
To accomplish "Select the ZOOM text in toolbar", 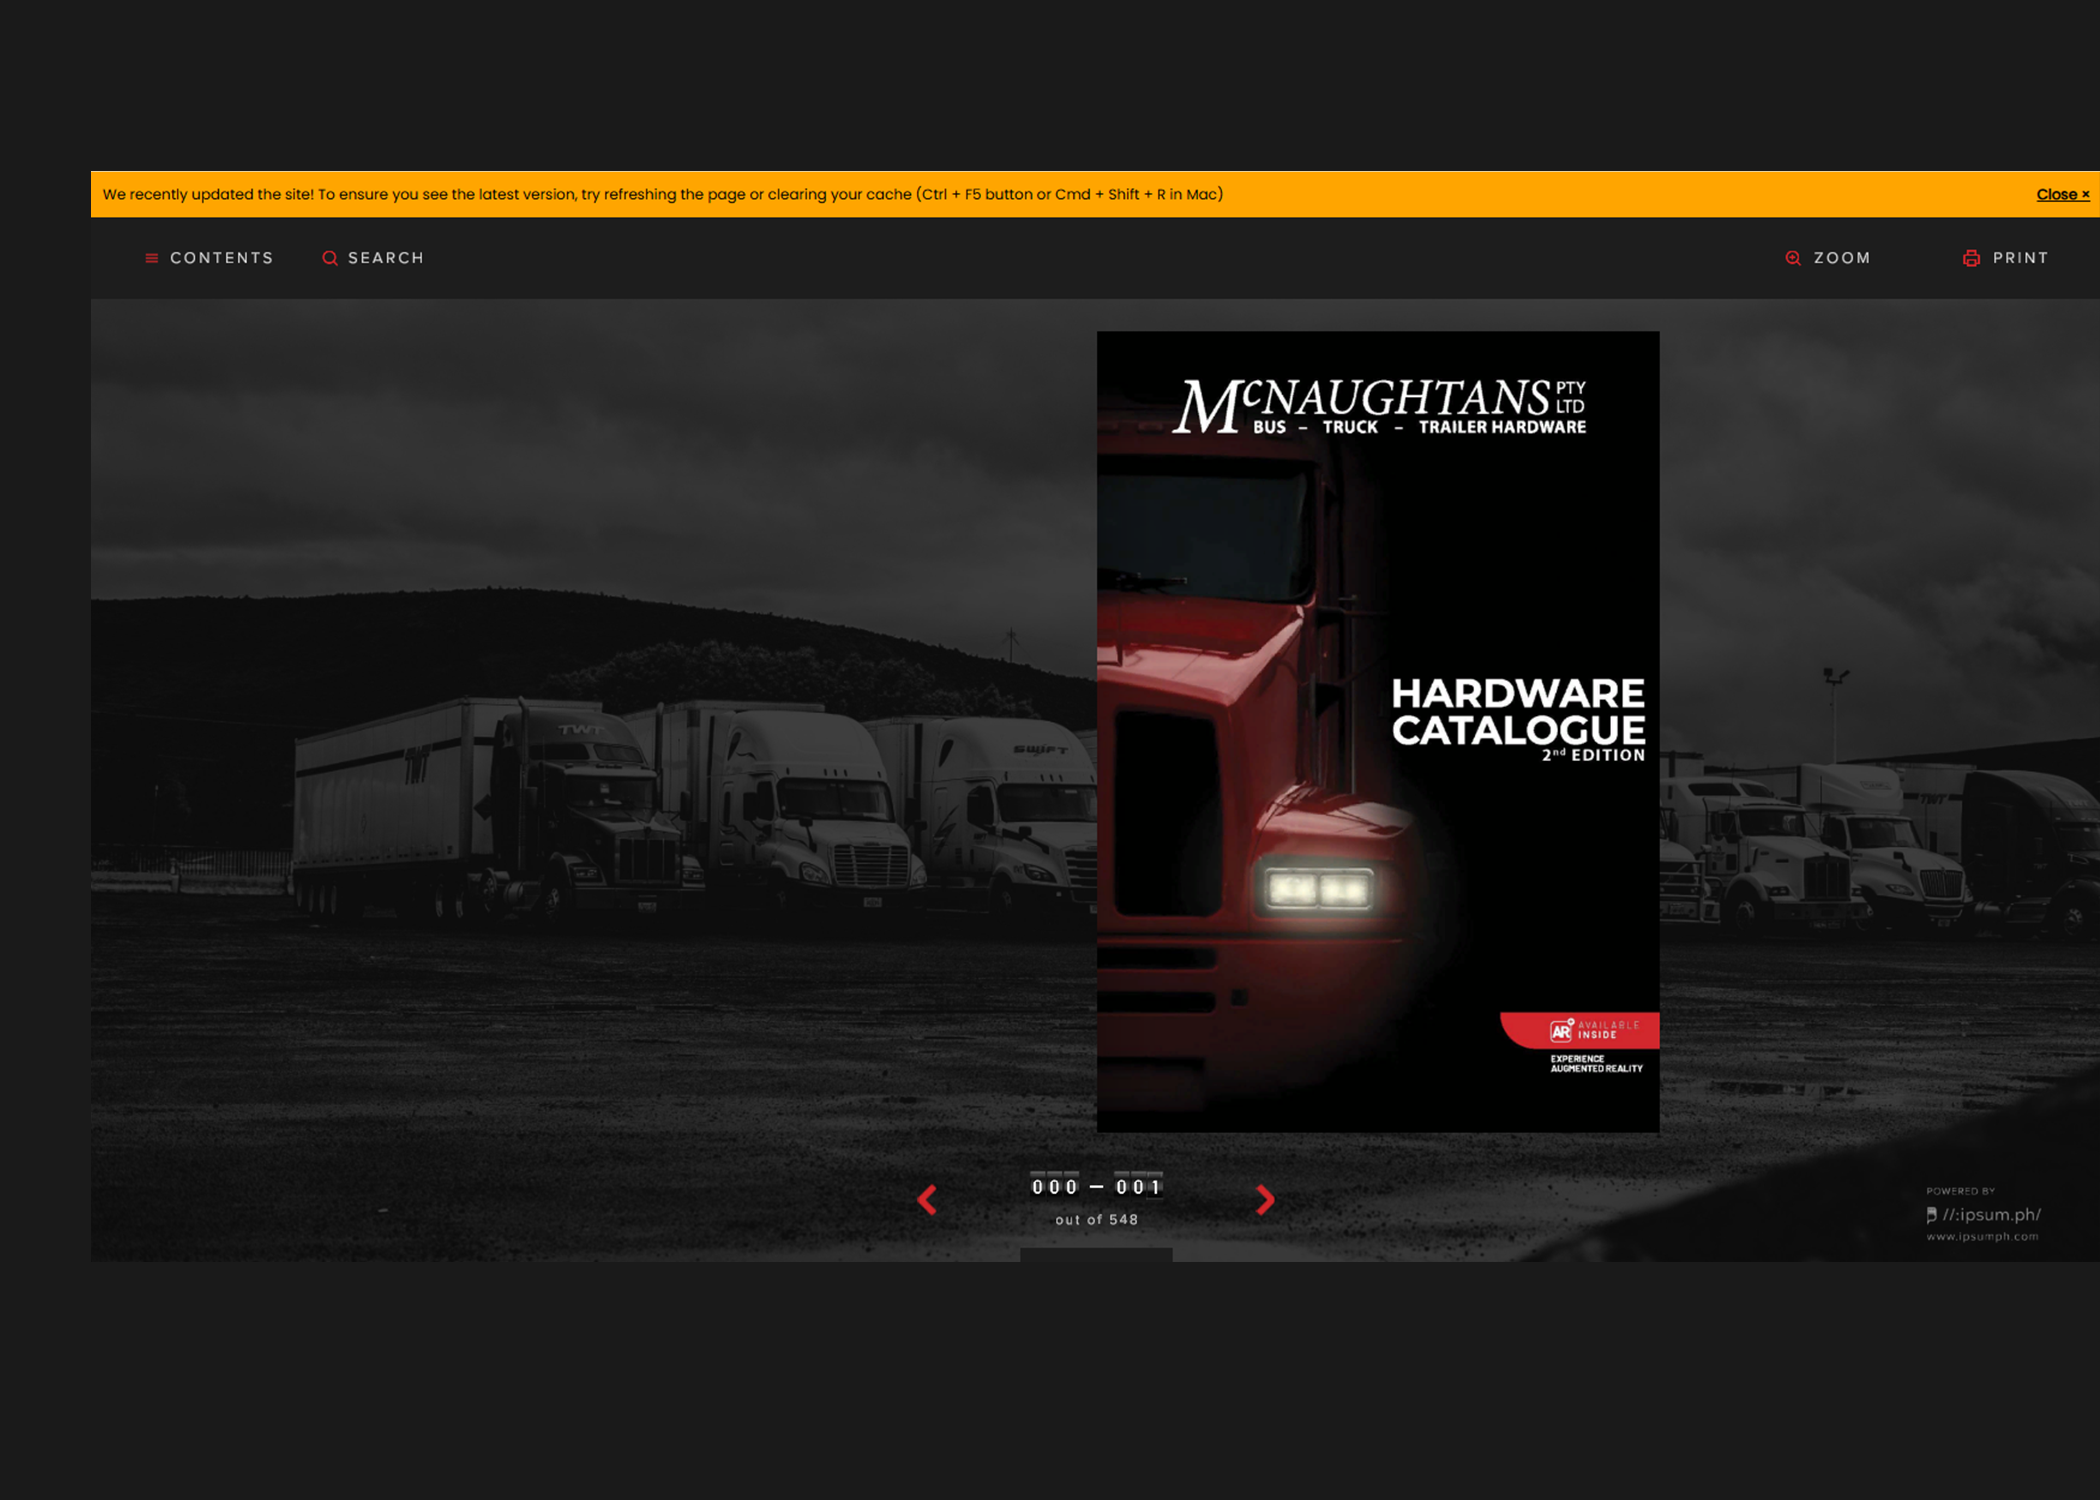I will pyautogui.click(x=1841, y=258).
